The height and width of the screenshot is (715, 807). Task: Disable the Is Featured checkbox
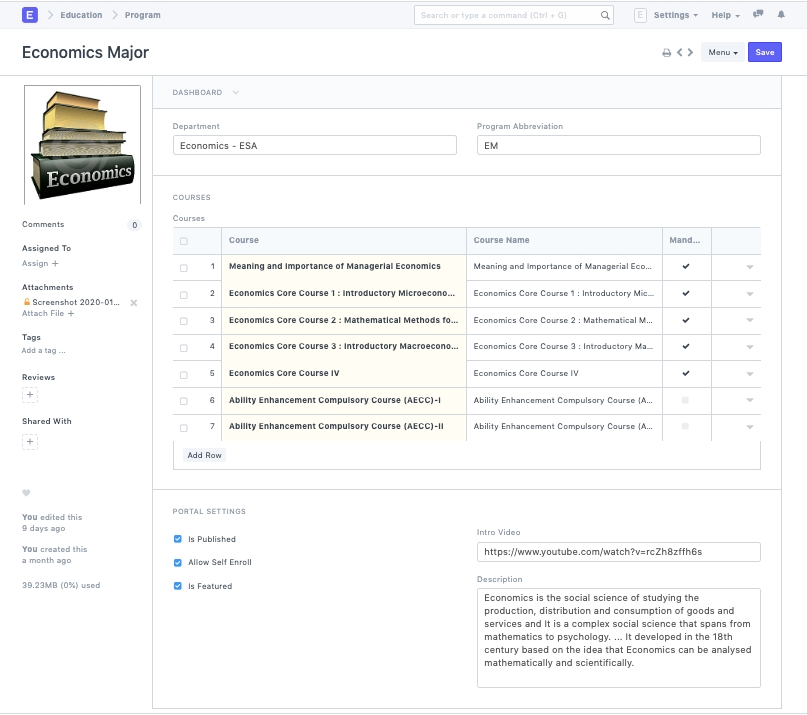coord(178,587)
